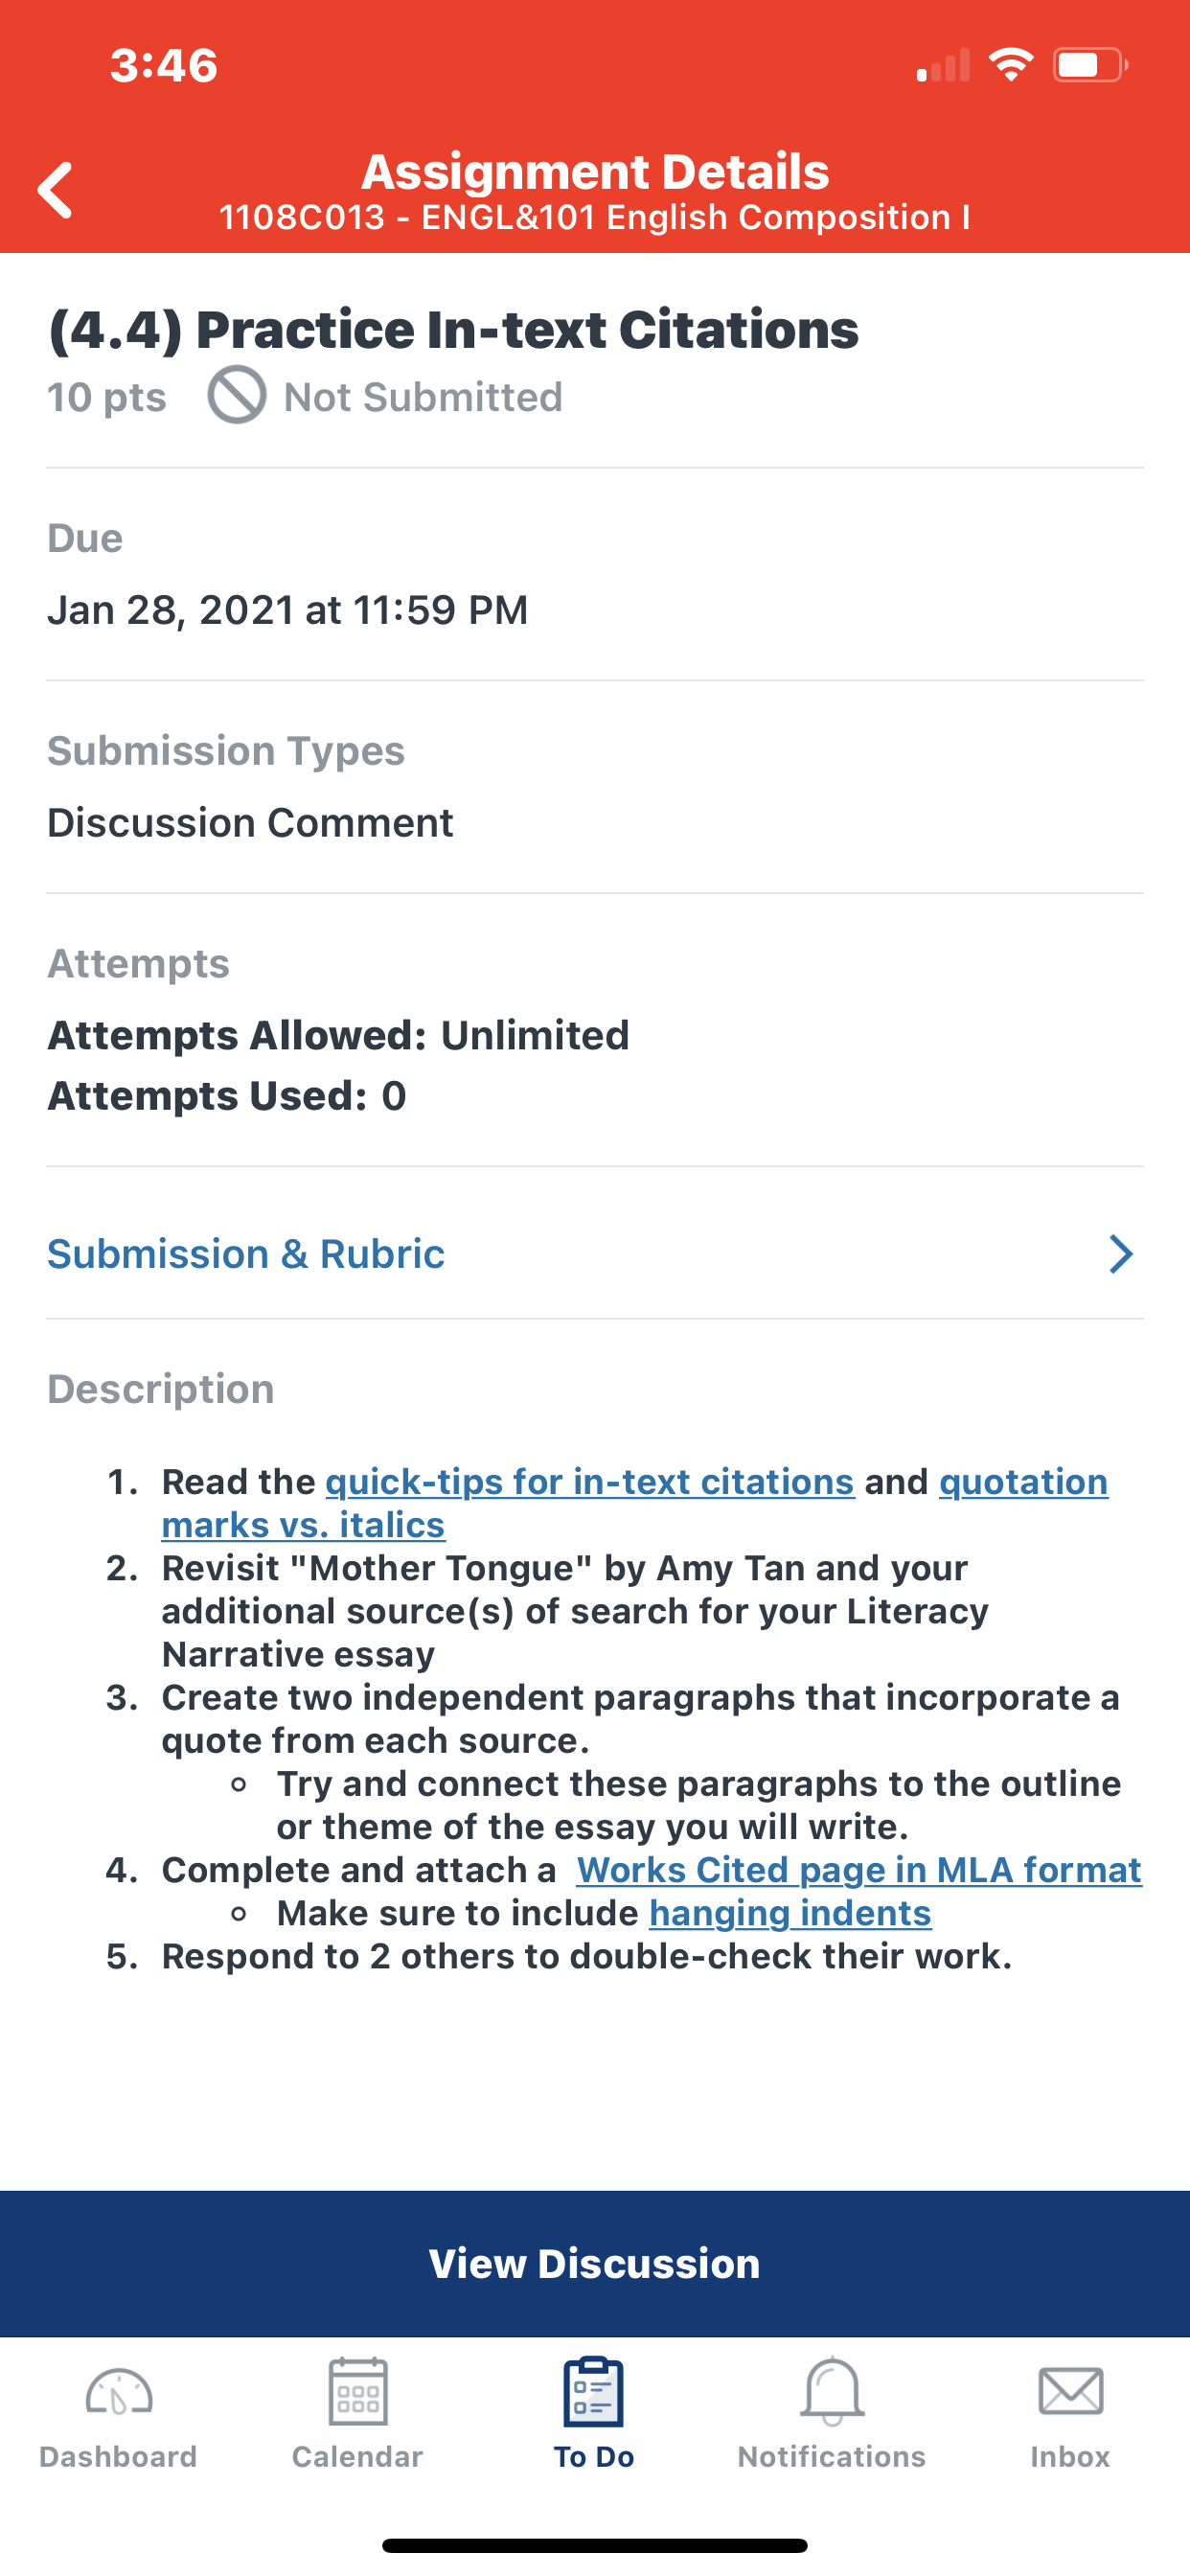Viewport: 1190px width, 2576px height.
Task: Open the Submission & Rubric row
Action: pyautogui.click(x=595, y=1254)
